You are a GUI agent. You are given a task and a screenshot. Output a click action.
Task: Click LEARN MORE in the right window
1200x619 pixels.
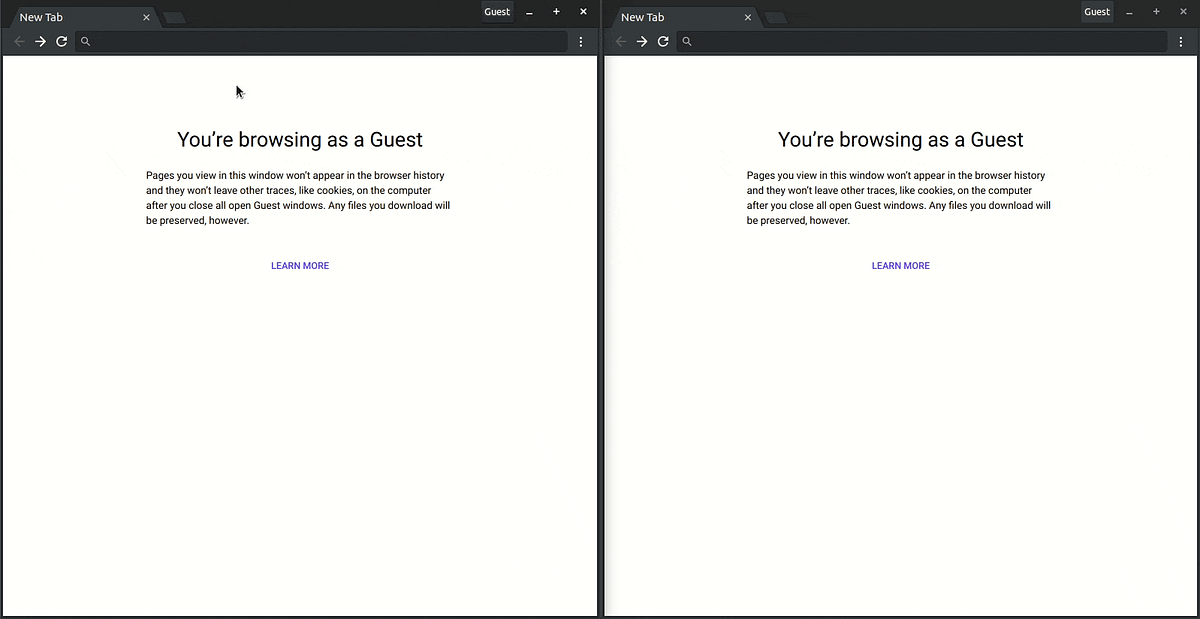[x=900, y=265]
